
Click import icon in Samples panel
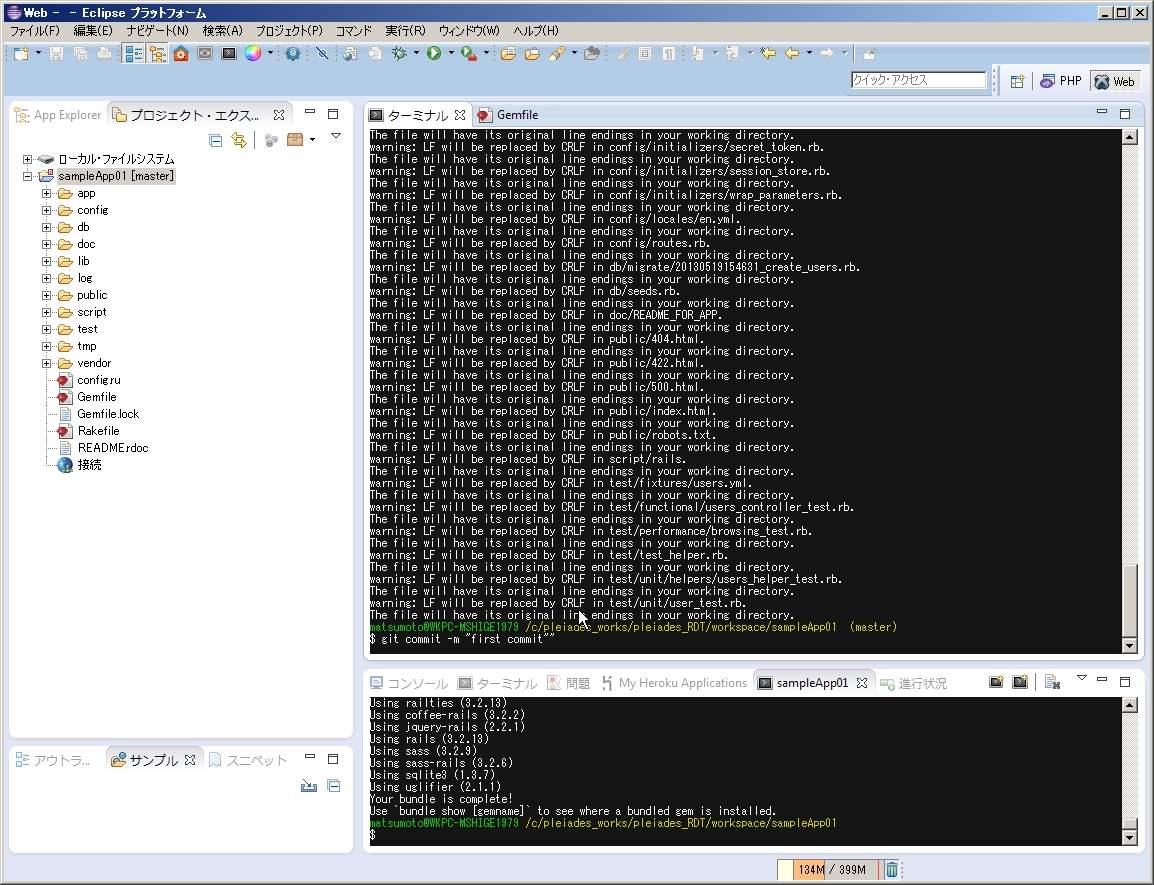pyautogui.click(x=309, y=786)
